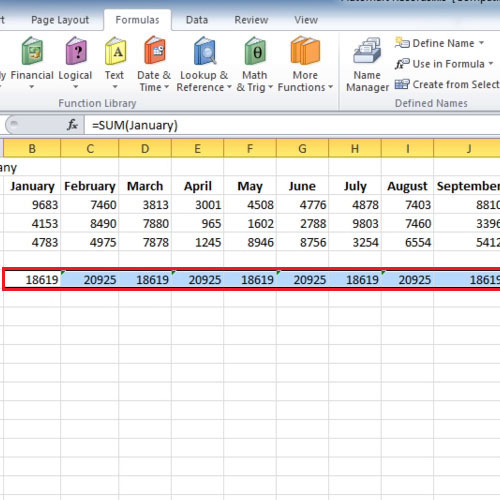Click the Use in Formula icon
Viewport: 500px width, 500px height.
pos(402,63)
